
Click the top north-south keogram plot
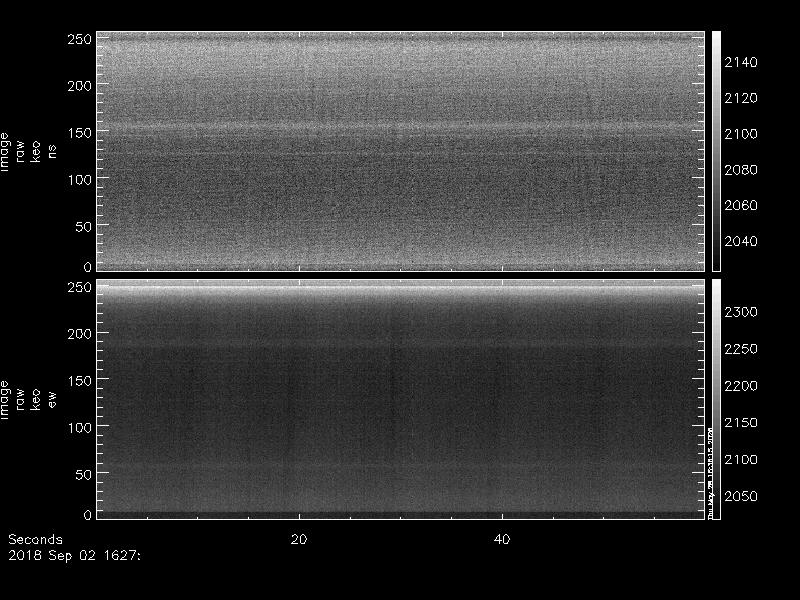point(401,152)
